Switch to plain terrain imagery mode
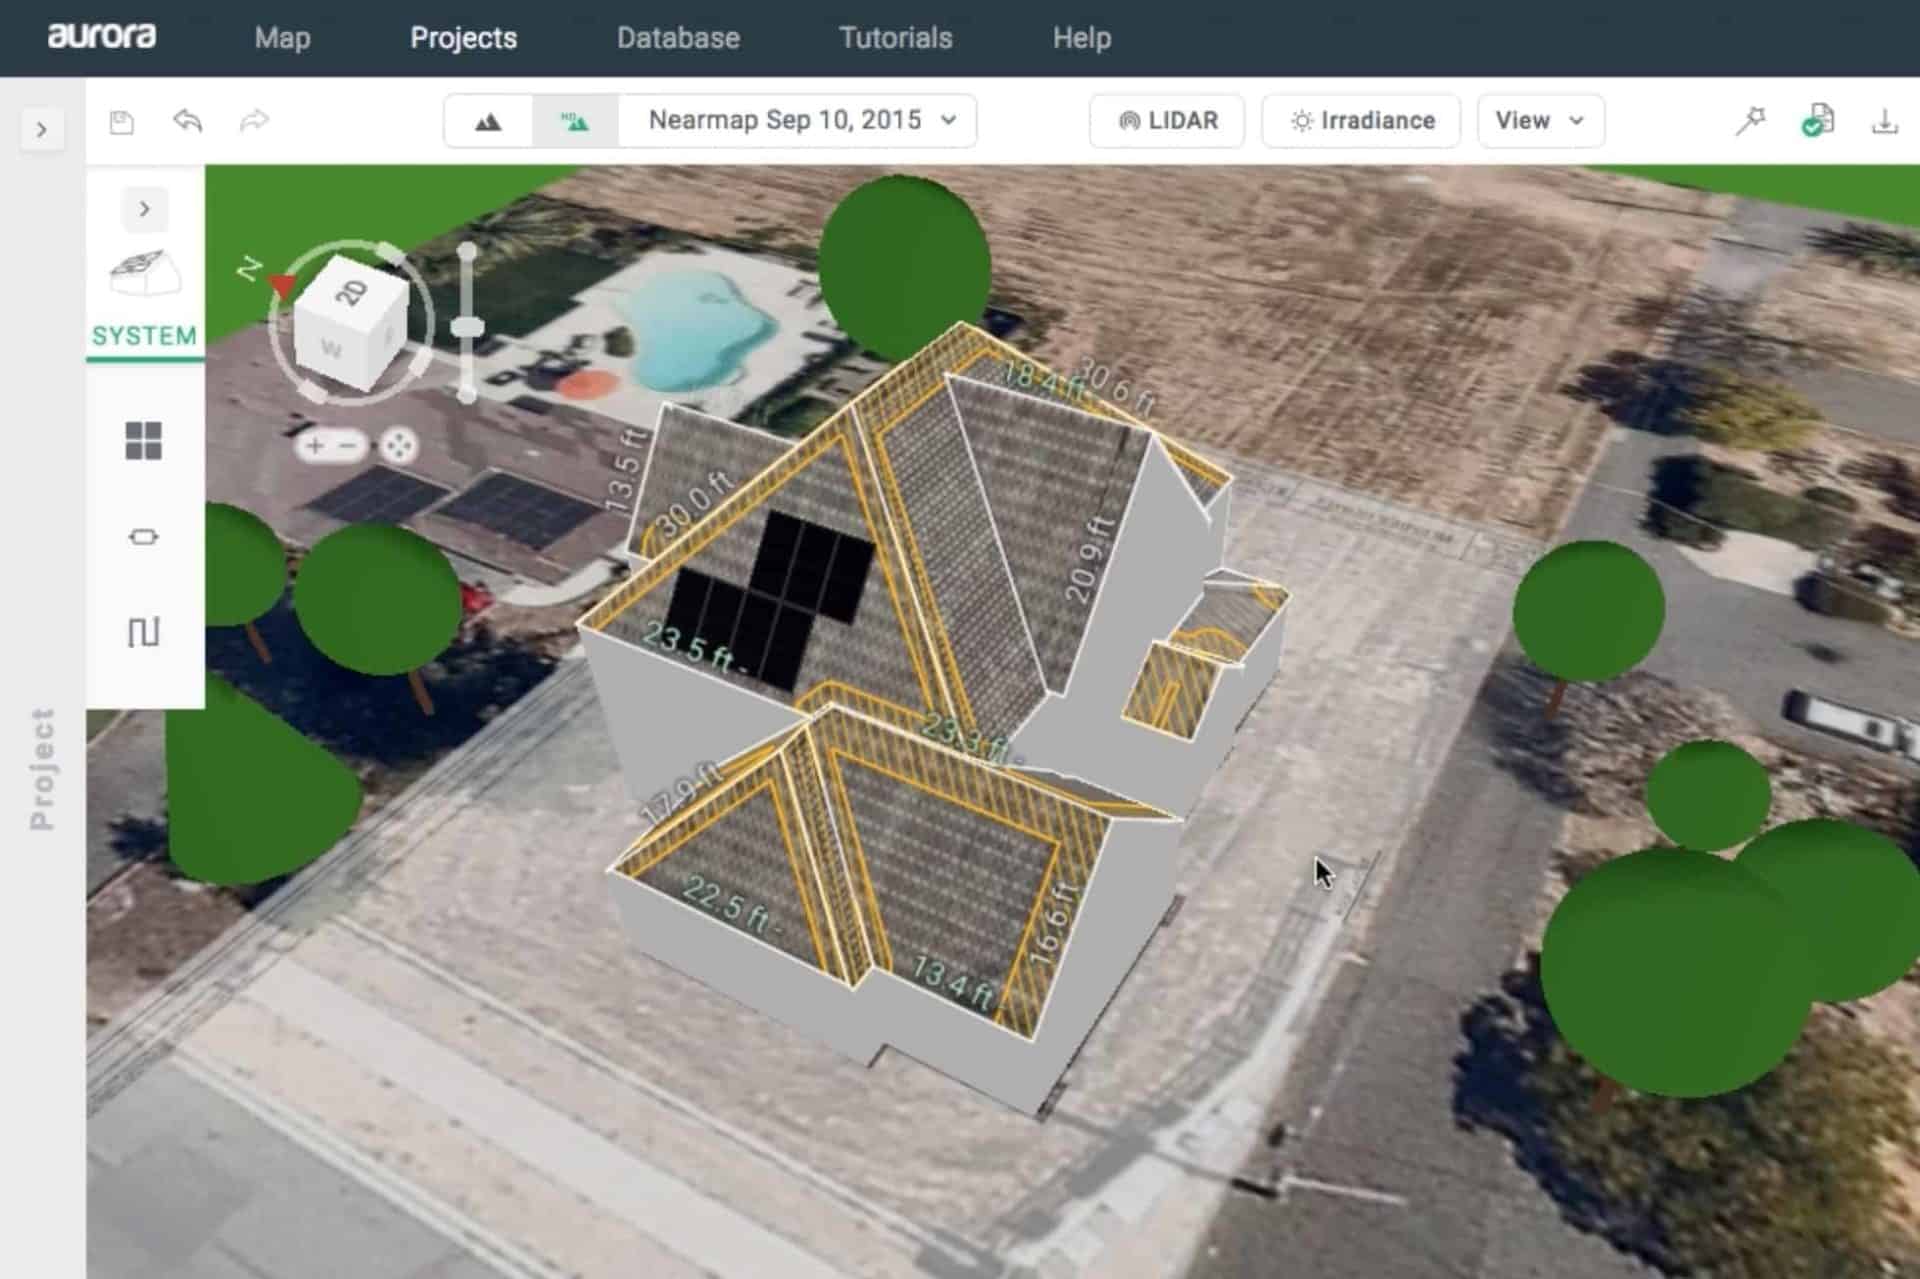 [x=488, y=121]
